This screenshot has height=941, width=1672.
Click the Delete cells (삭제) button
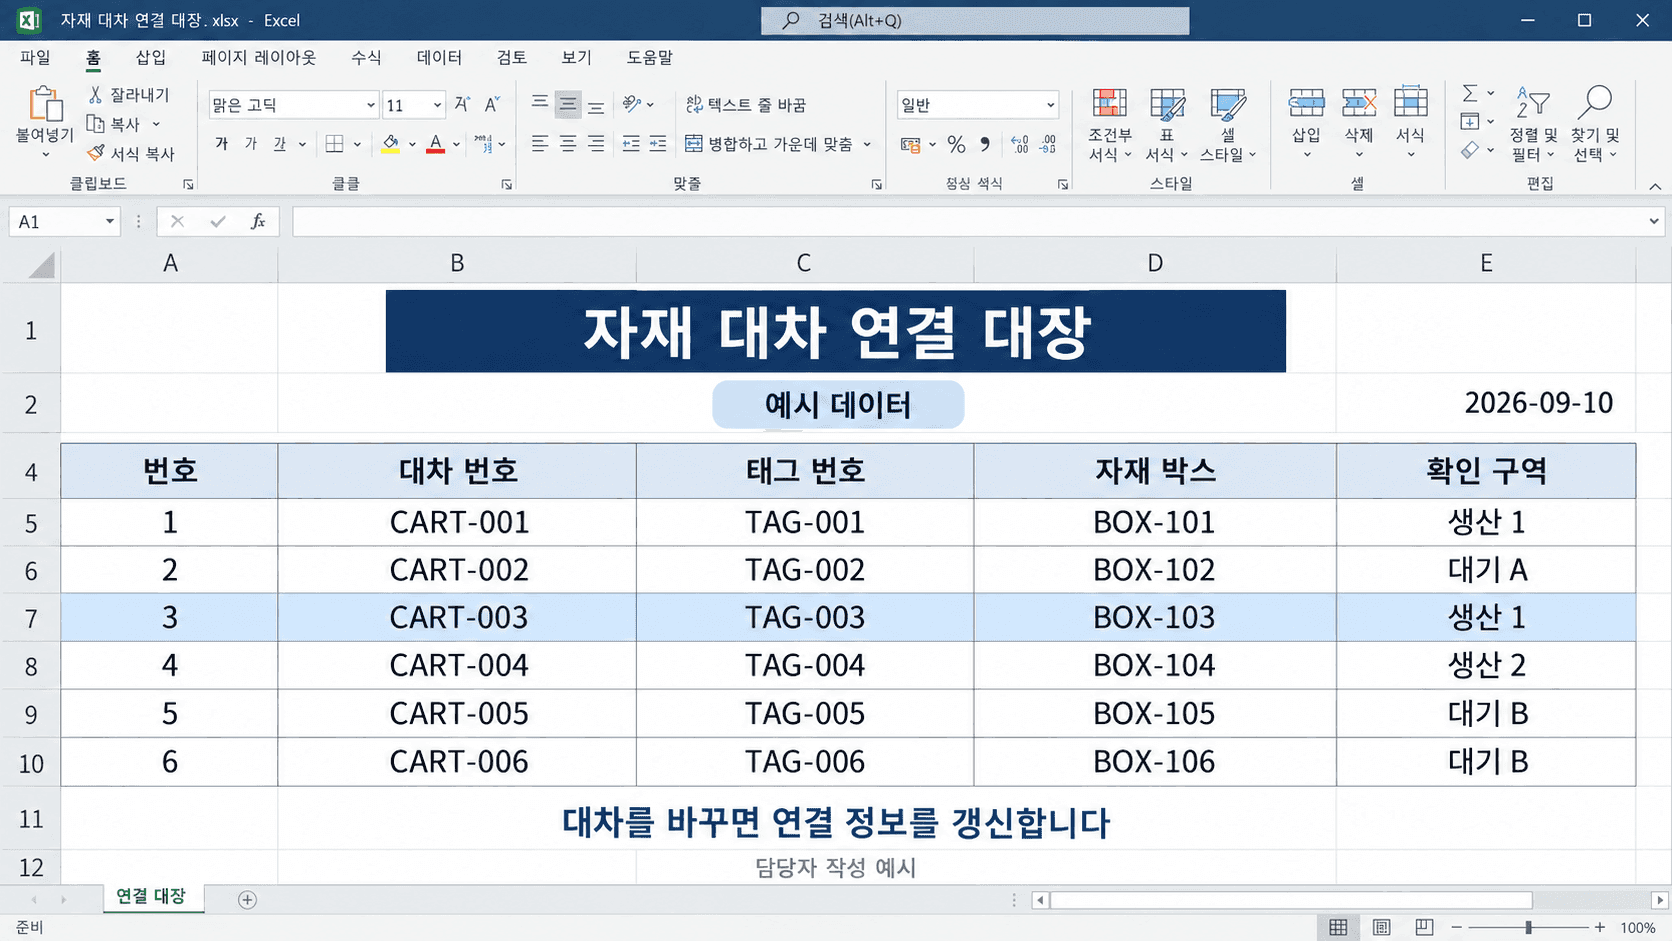[1358, 123]
